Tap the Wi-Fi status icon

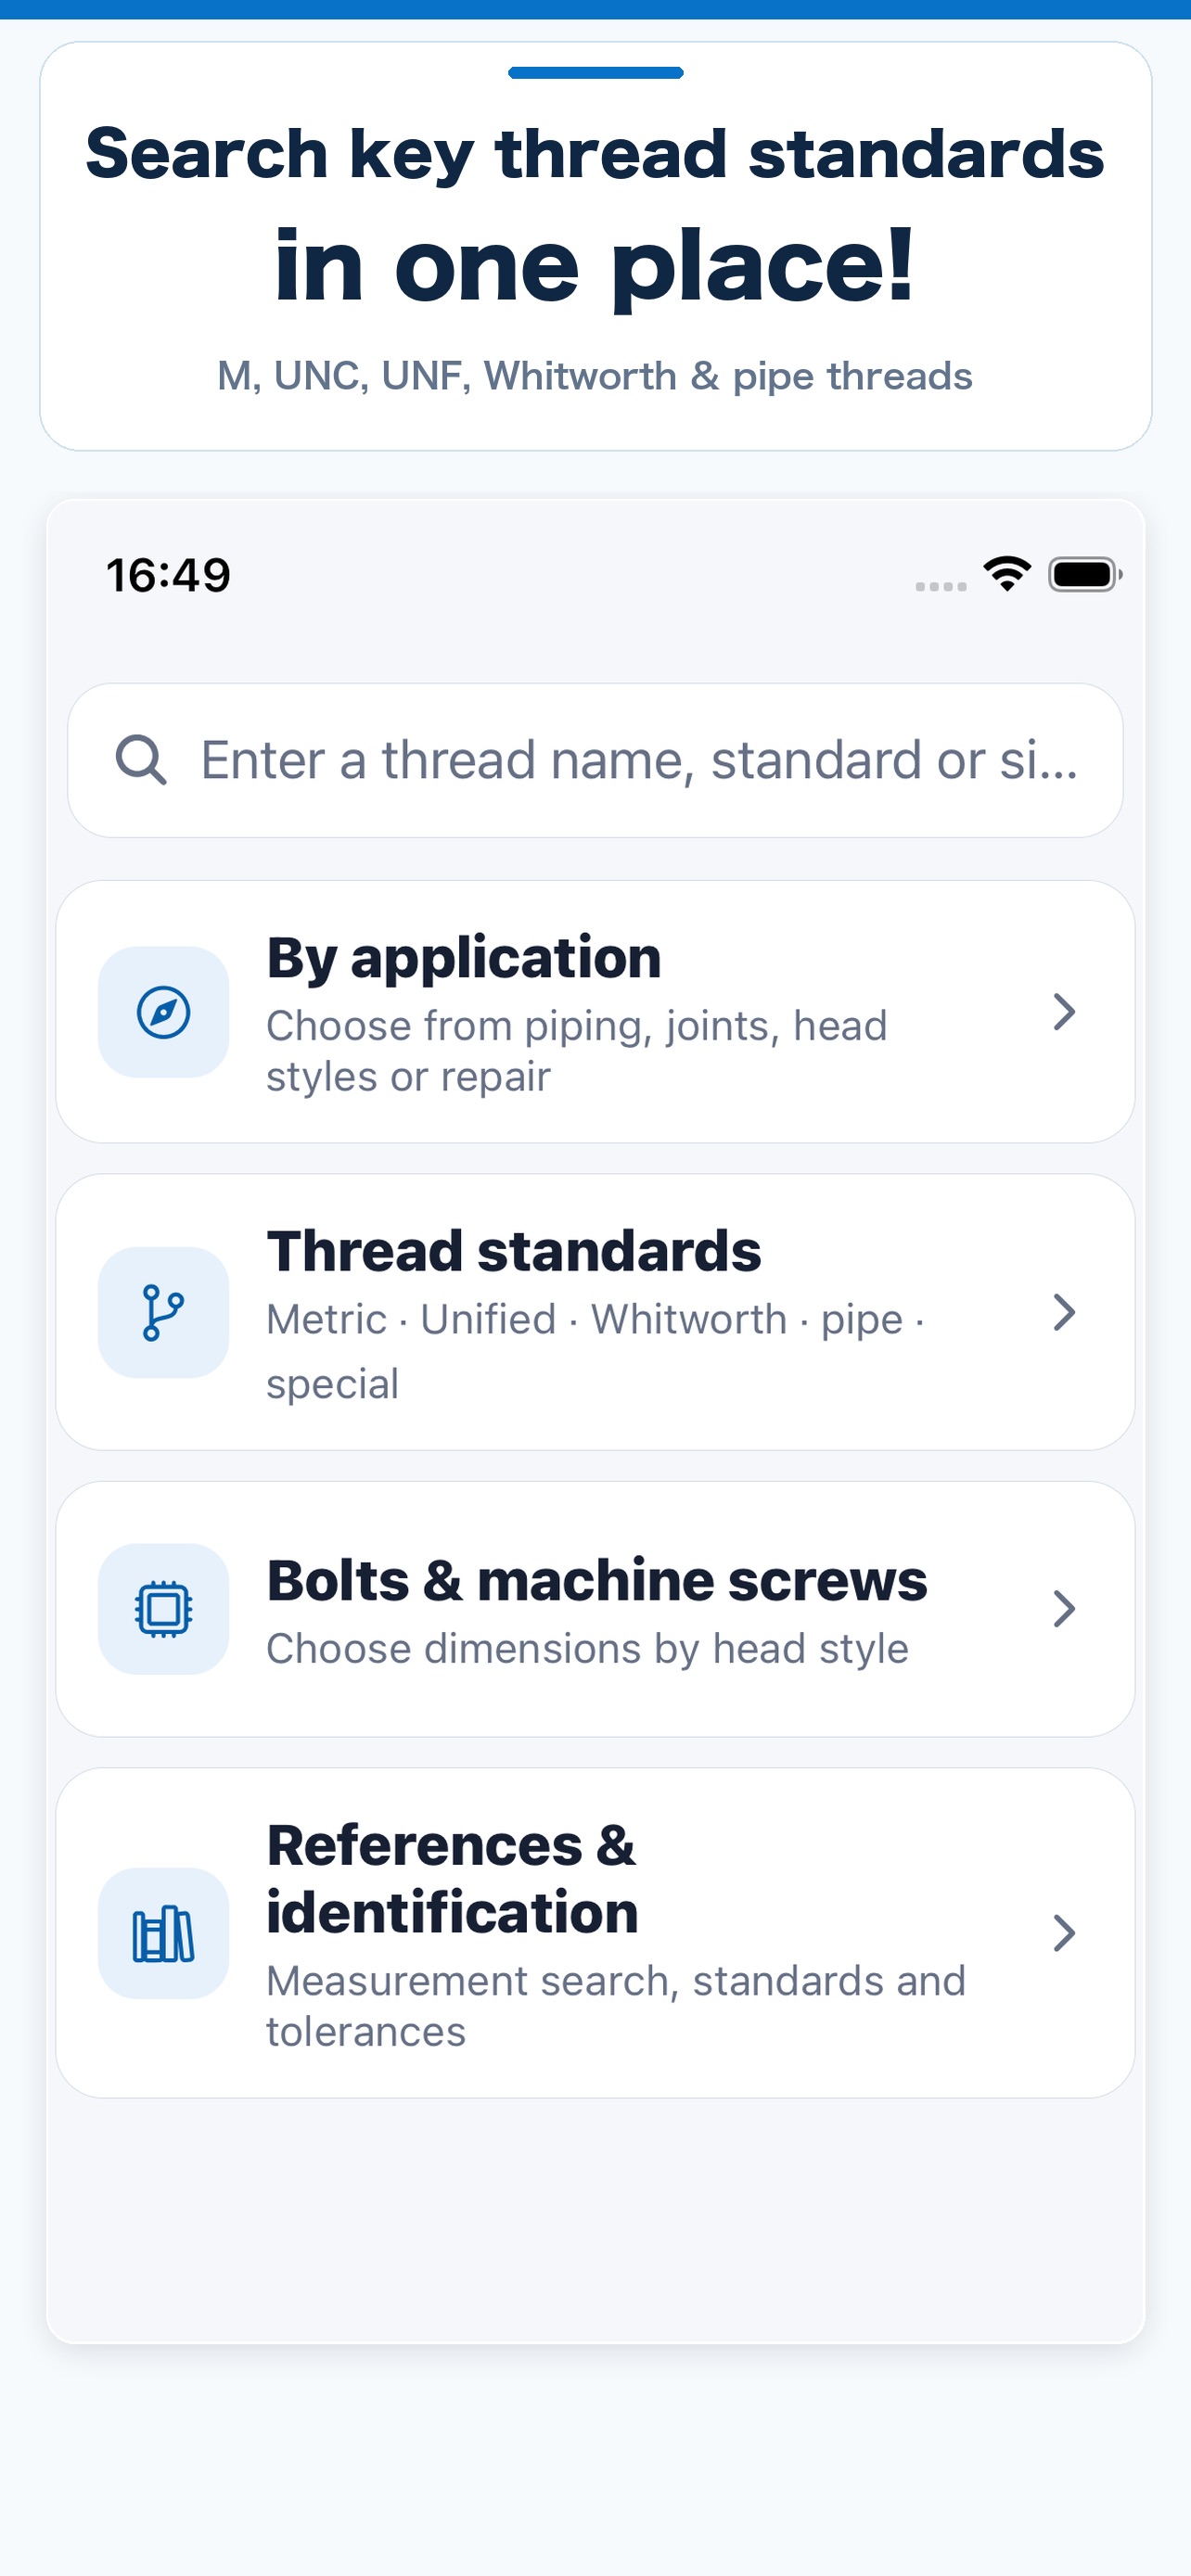1007,574
